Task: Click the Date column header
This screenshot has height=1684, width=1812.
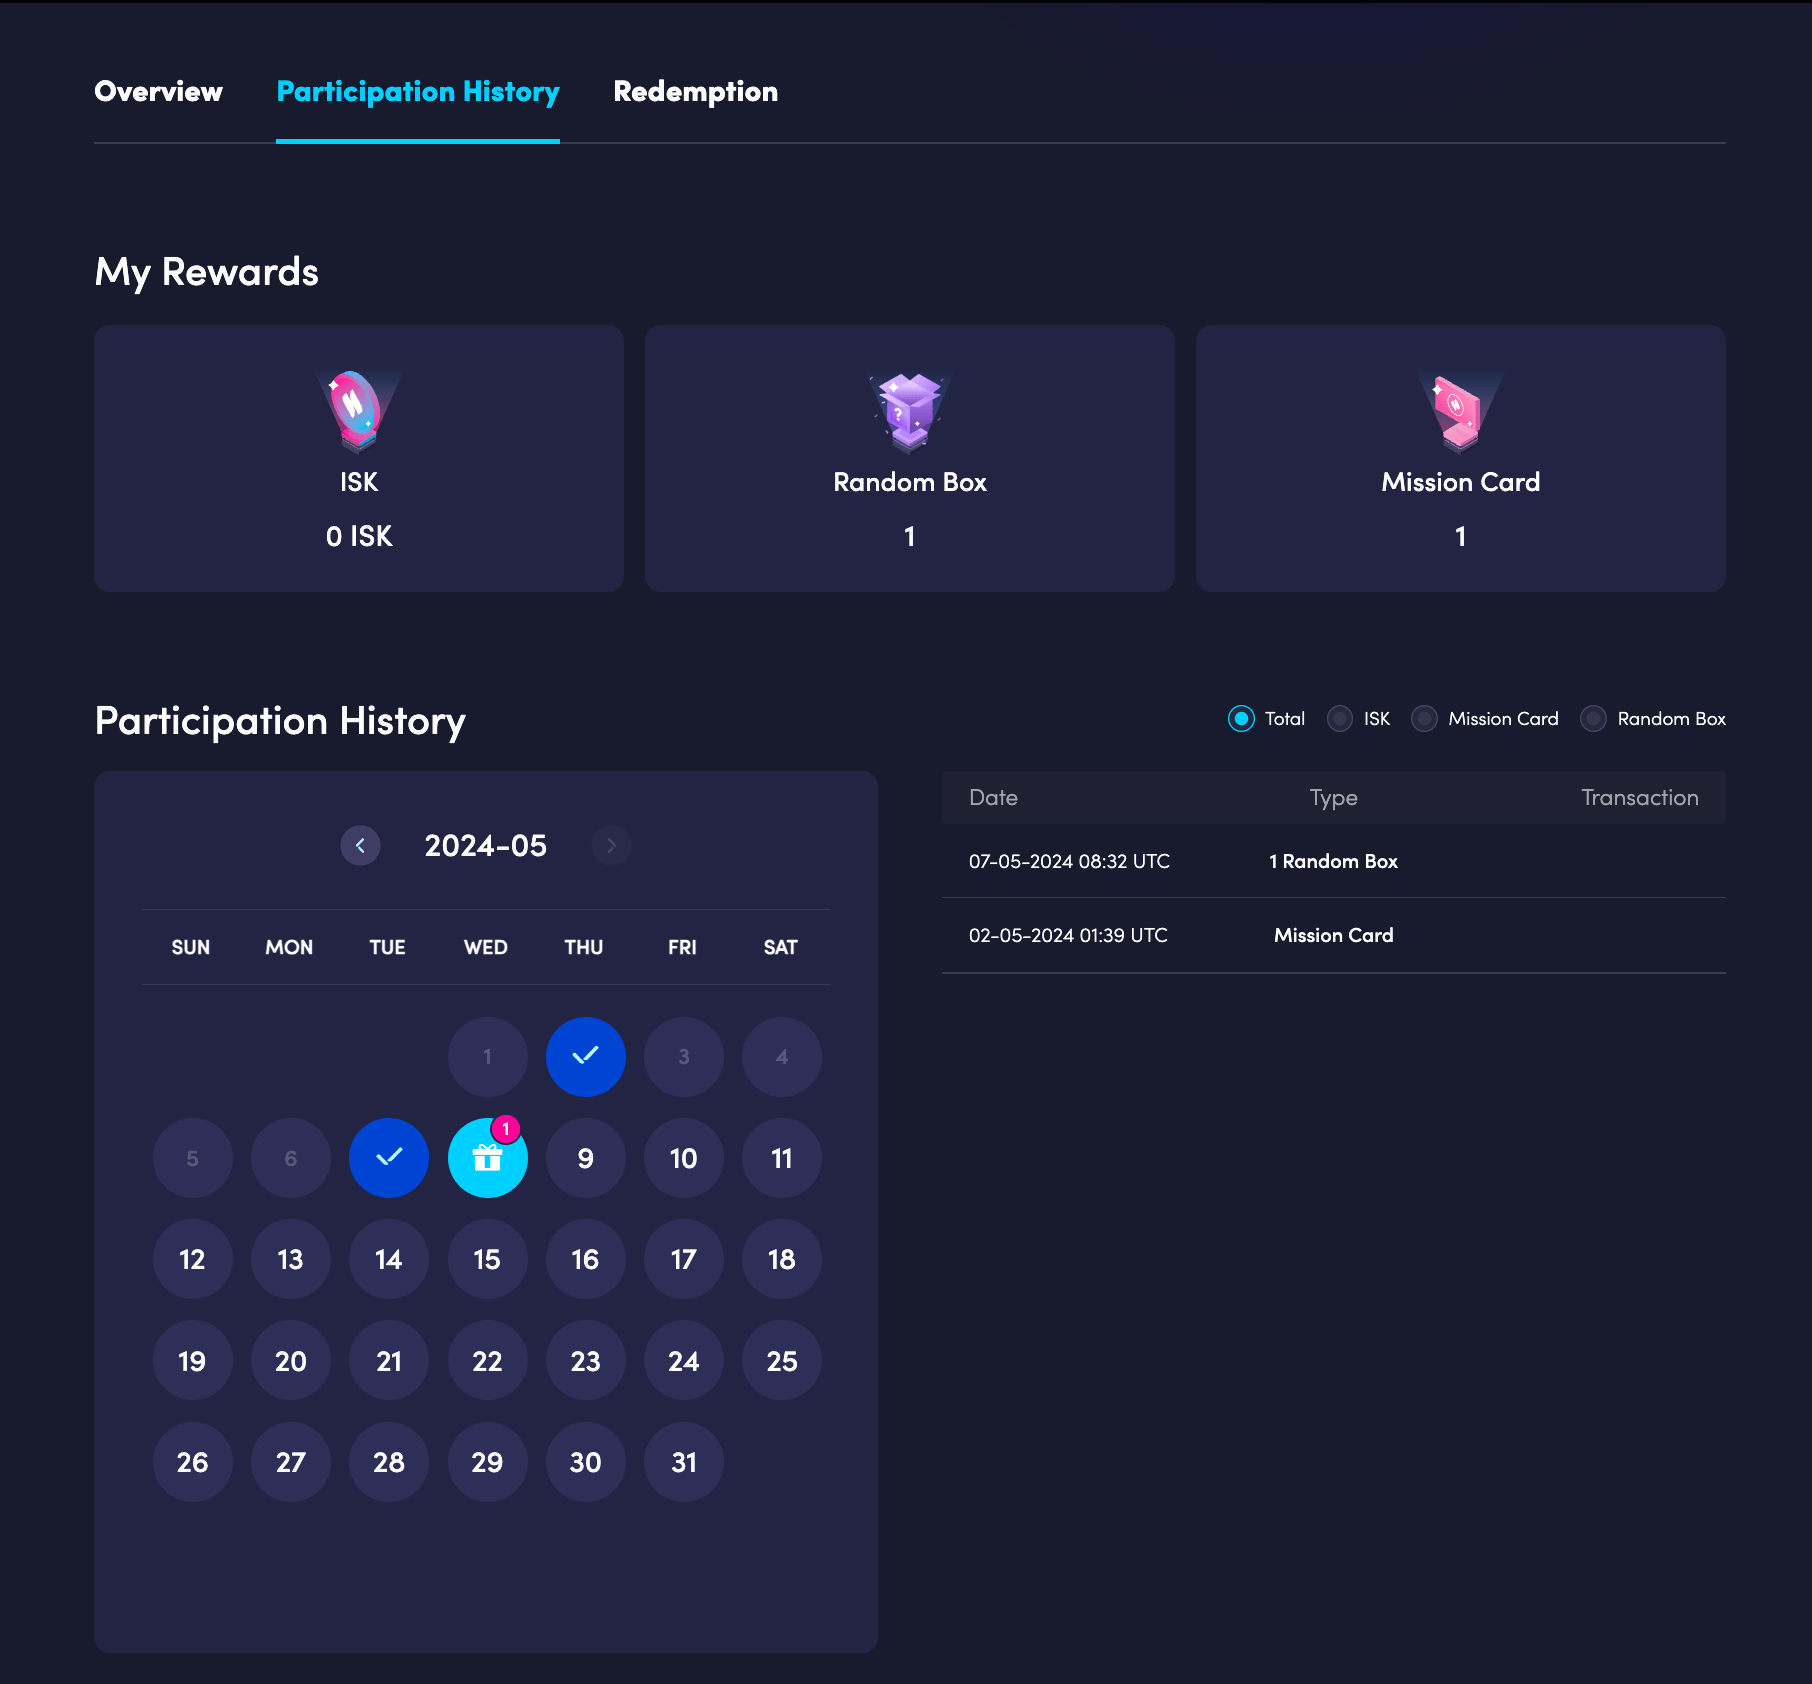Action: 994,797
